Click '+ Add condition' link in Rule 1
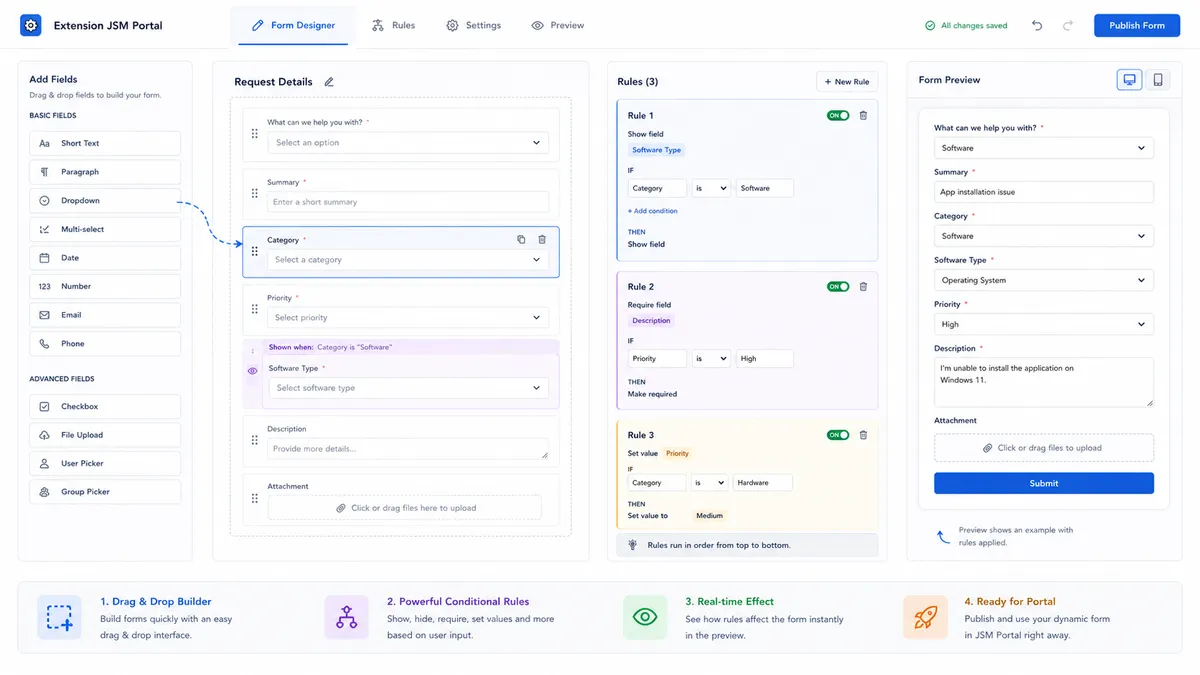Image resolution: width=1200 pixels, height=675 pixels. 653,211
